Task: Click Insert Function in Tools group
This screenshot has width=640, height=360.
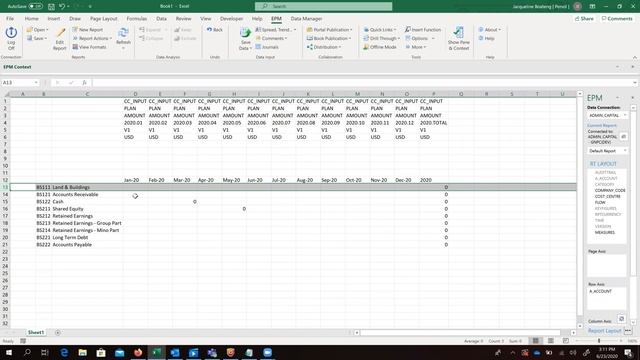Action: tap(423, 30)
